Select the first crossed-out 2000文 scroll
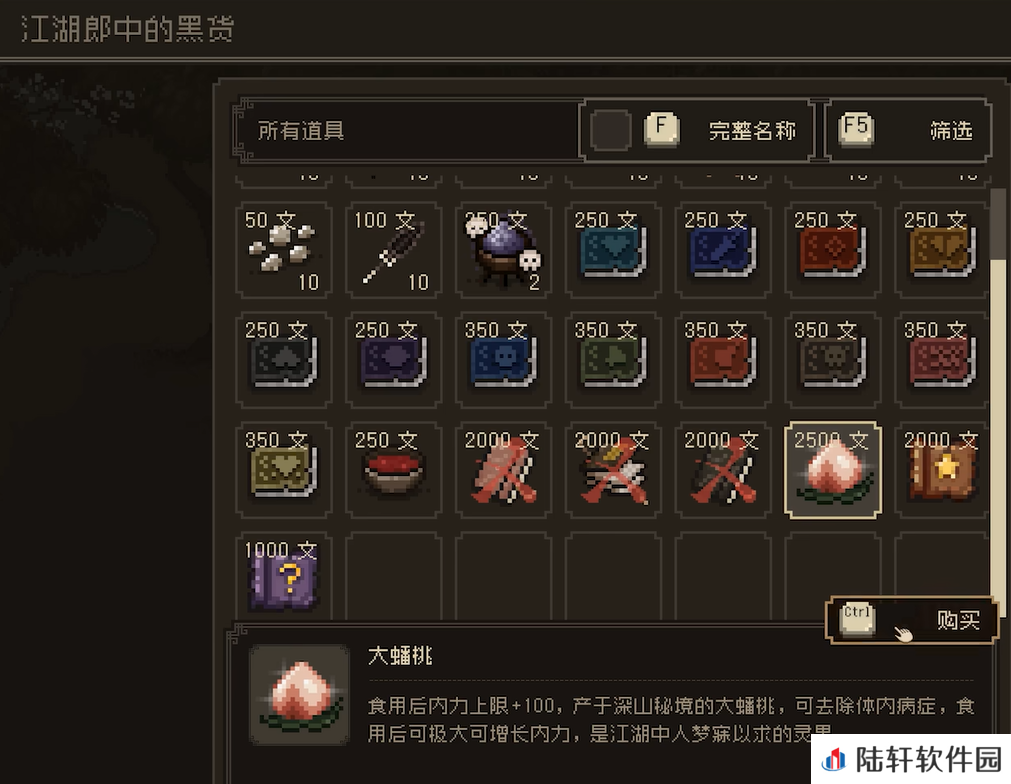The height and width of the screenshot is (784, 1011). pyautogui.click(x=503, y=470)
